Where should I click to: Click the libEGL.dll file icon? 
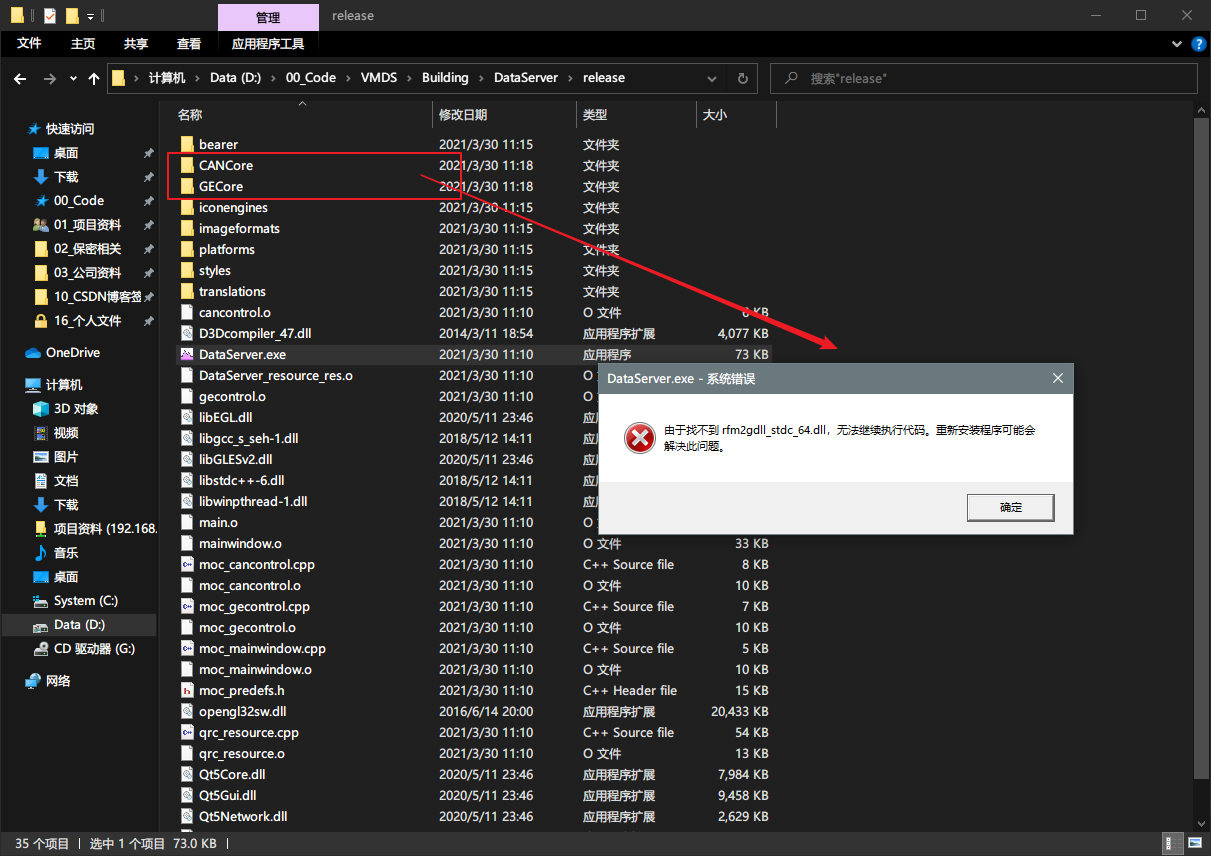[187, 417]
